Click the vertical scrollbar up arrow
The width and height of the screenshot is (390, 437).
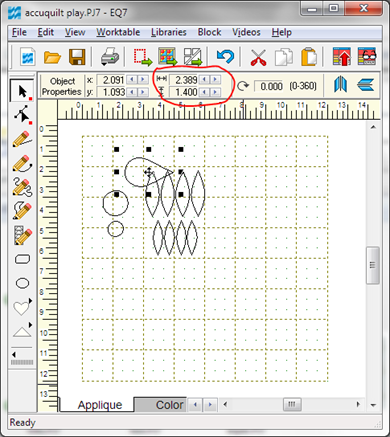tap(373, 127)
